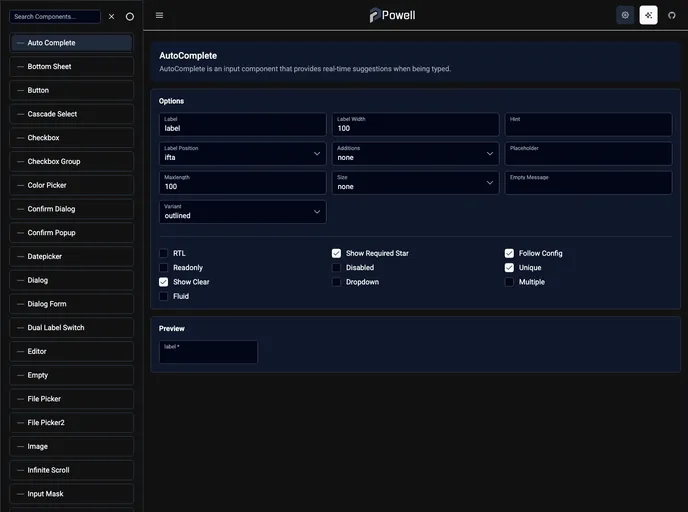
Task: Click the sparkle theme icon in header
Action: (648, 15)
